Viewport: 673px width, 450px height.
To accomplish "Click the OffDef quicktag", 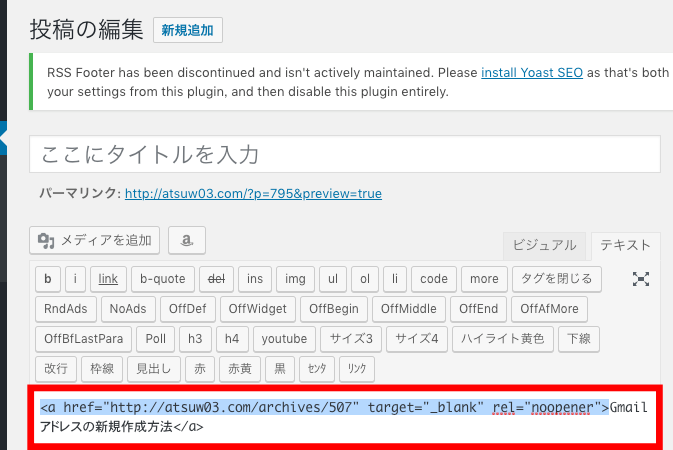I will (x=188, y=309).
